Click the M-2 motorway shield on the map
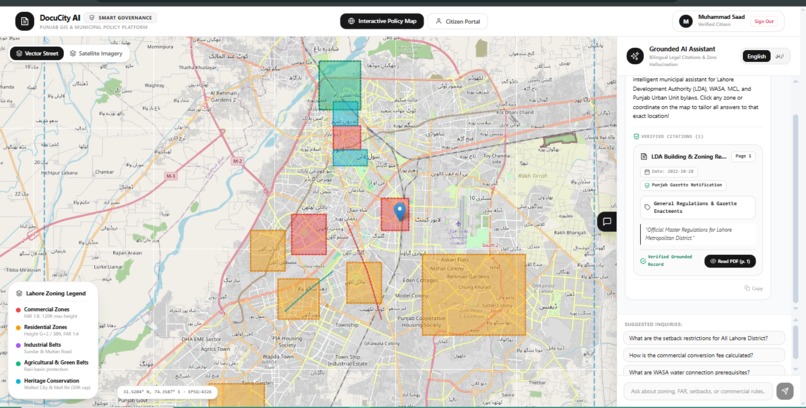The width and height of the screenshot is (806, 408). point(236,161)
